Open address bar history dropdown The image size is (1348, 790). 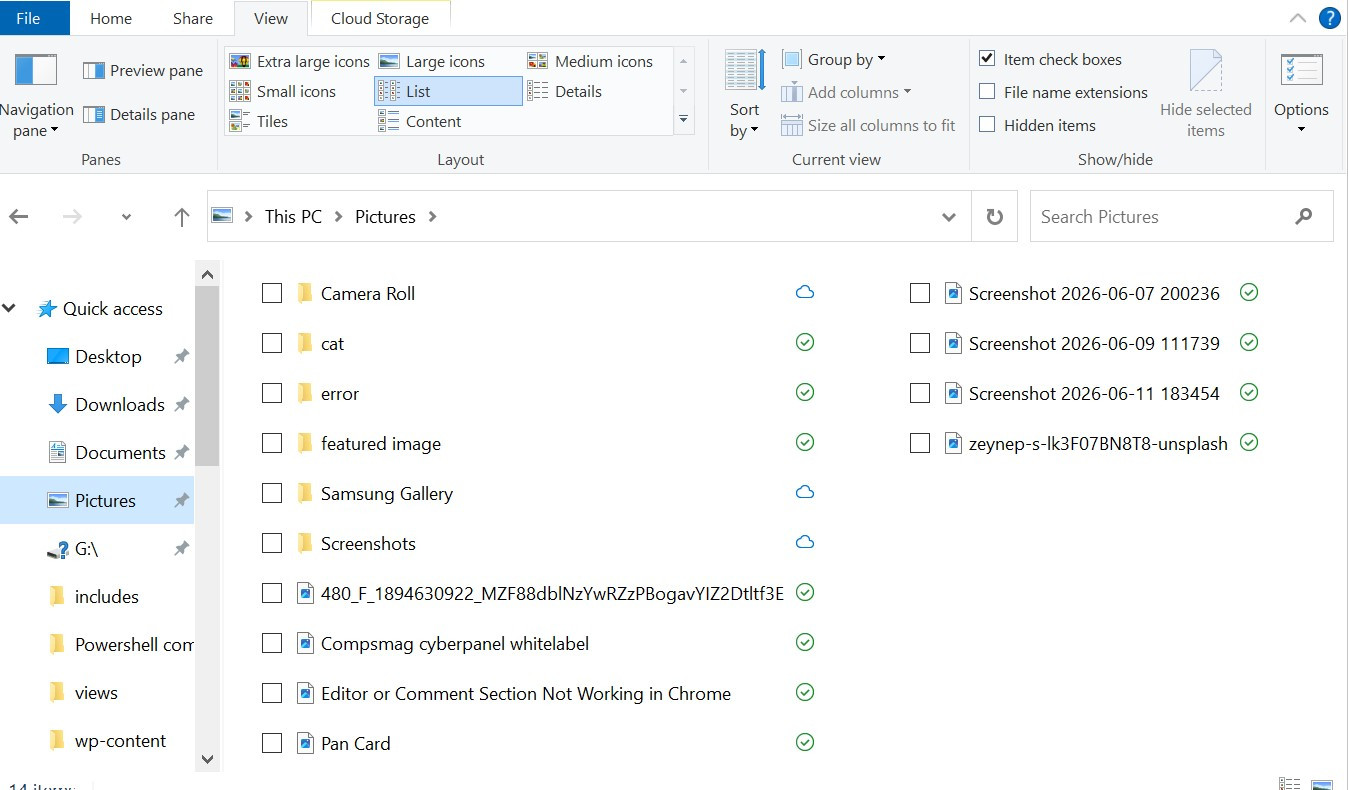pyautogui.click(x=949, y=217)
